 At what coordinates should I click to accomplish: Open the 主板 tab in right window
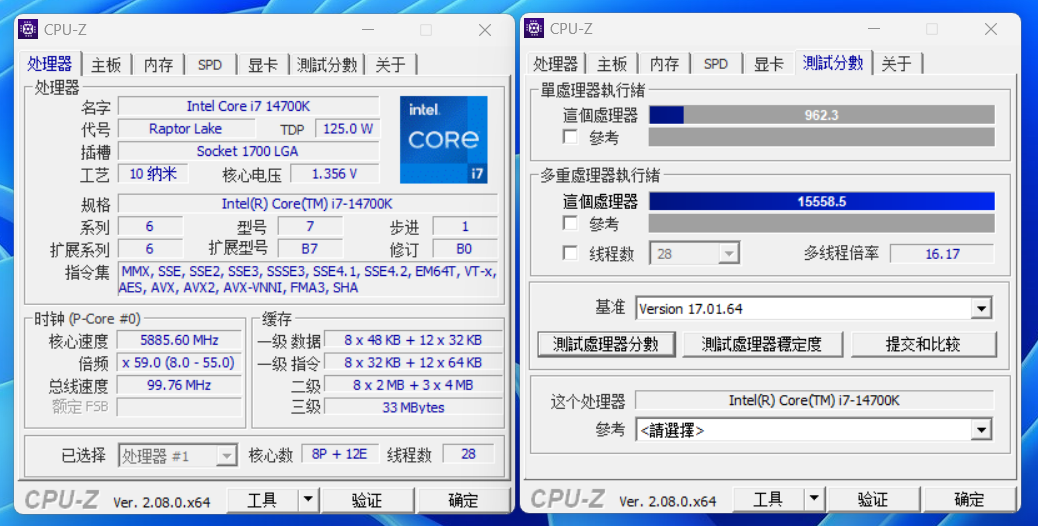tap(612, 64)
